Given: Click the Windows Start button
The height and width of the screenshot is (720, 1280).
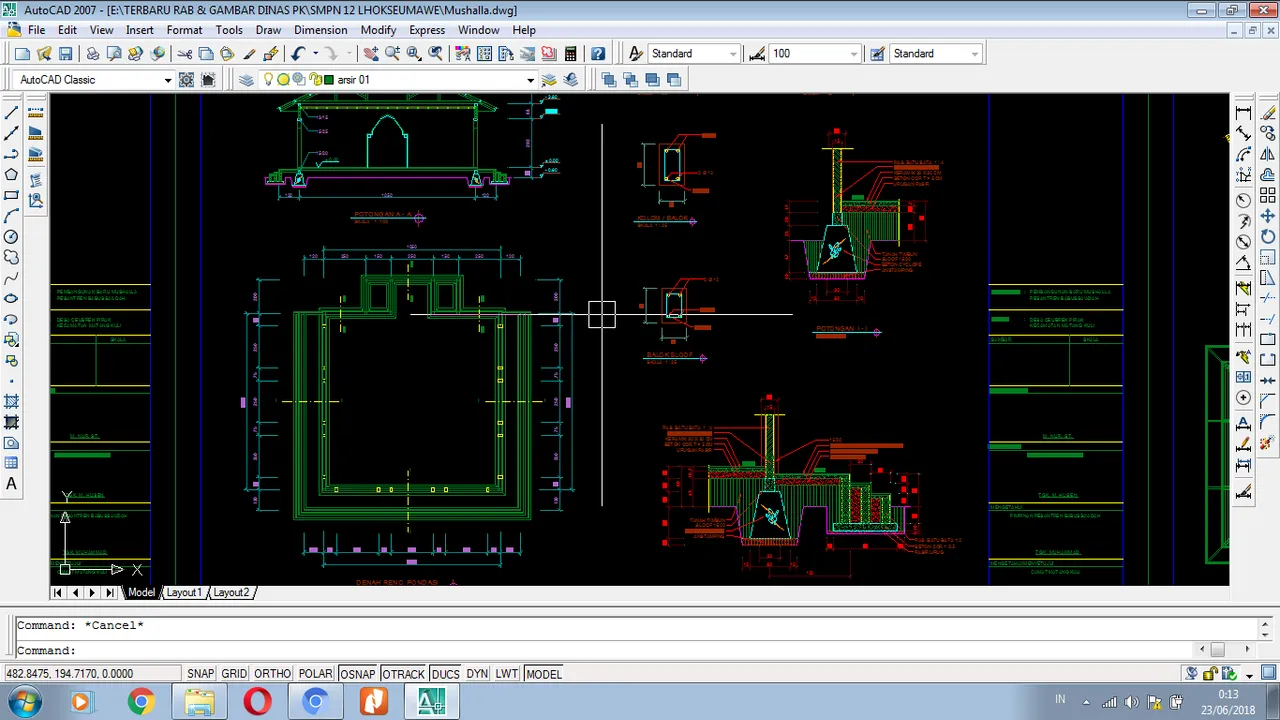Looking at the screenshot, I should (x=24, y=702).
